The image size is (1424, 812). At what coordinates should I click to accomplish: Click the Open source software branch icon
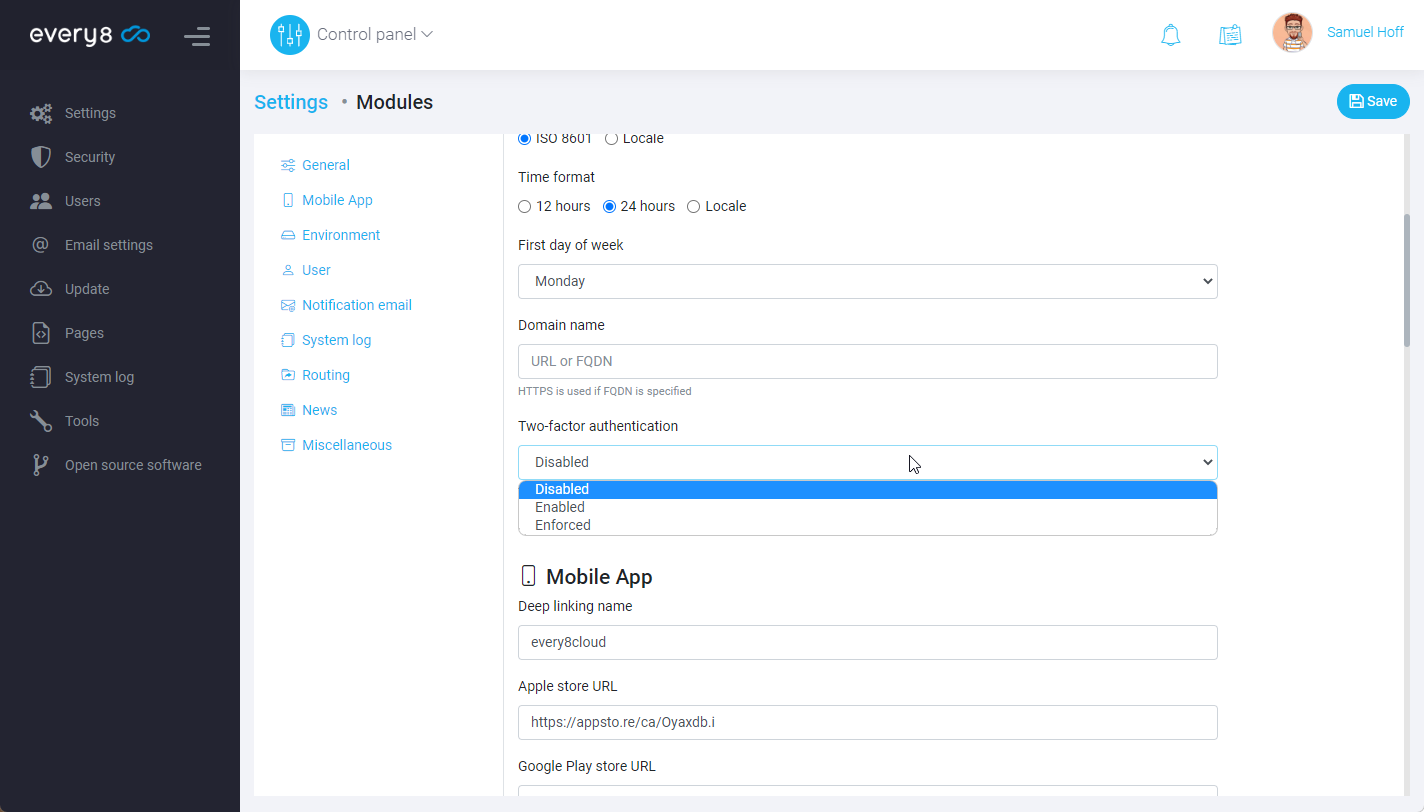[41, 465]
